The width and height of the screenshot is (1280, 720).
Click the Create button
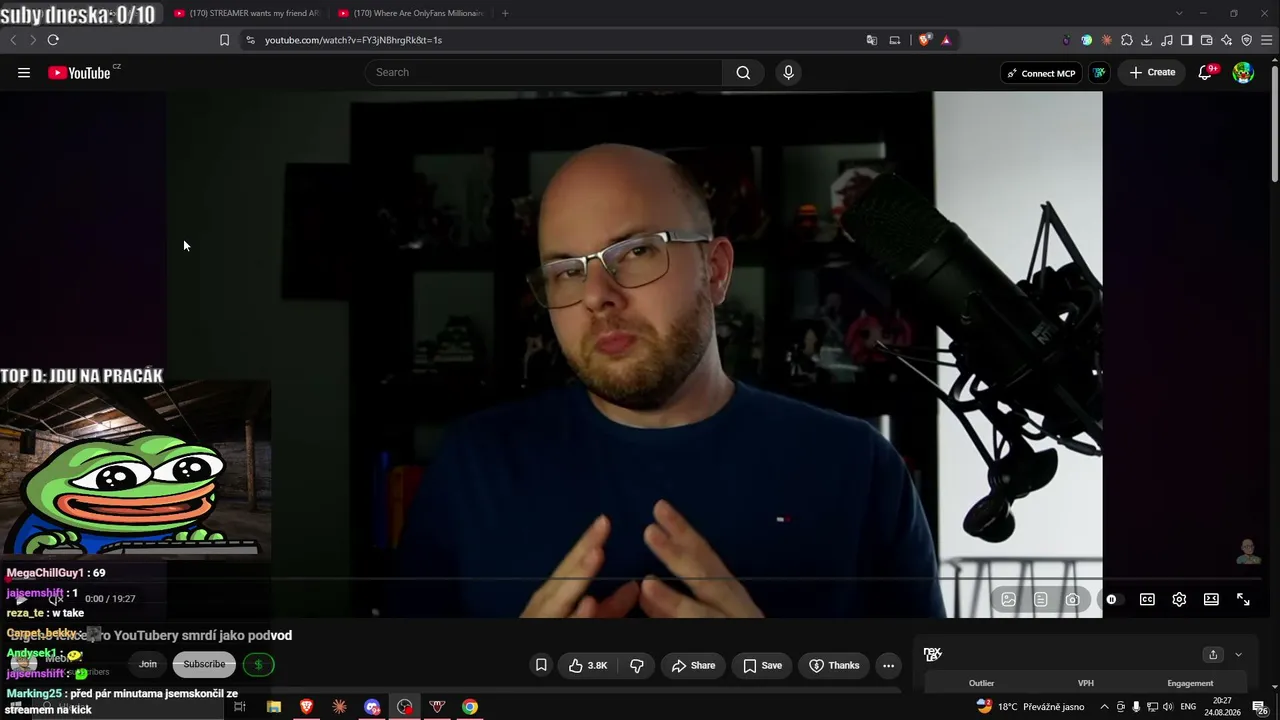click(x=1152, y=73)
